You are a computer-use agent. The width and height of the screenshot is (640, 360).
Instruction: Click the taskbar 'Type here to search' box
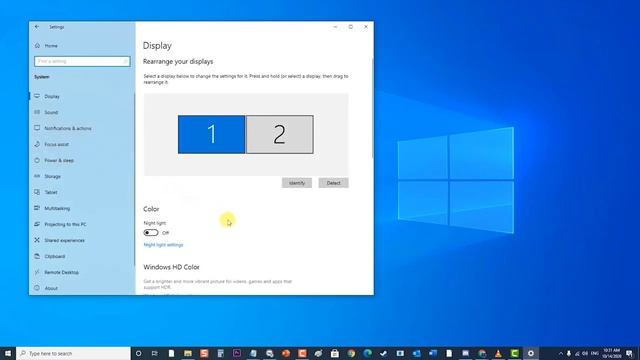click(x=73, y=353)
